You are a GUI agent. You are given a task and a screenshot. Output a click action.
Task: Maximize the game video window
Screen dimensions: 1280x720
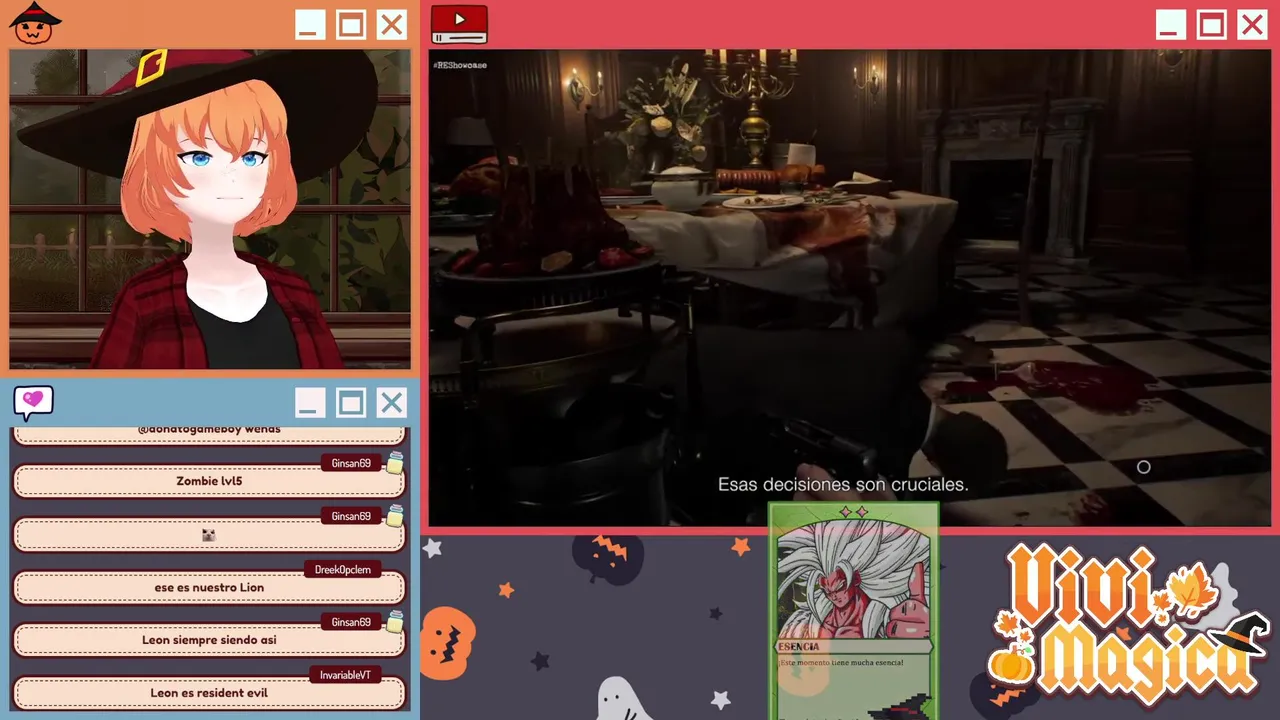click(1211, 25)
